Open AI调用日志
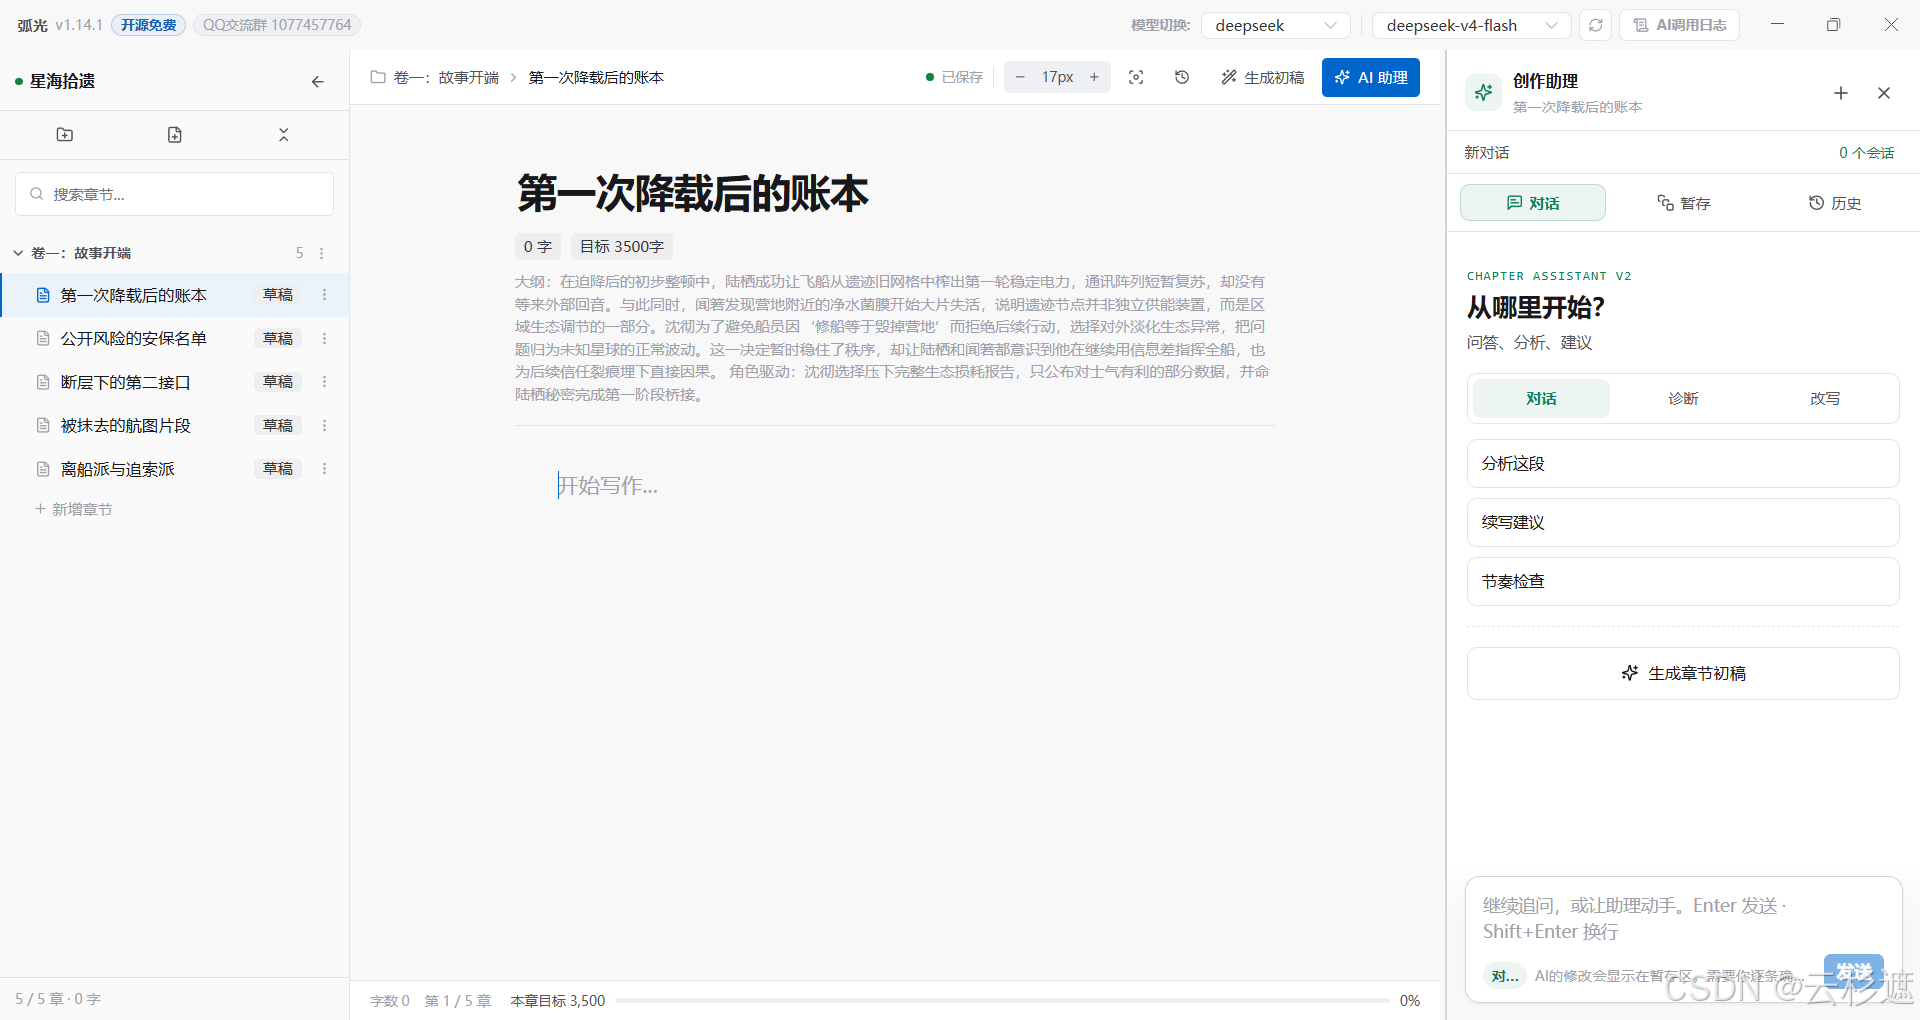 pos(1680,25)
